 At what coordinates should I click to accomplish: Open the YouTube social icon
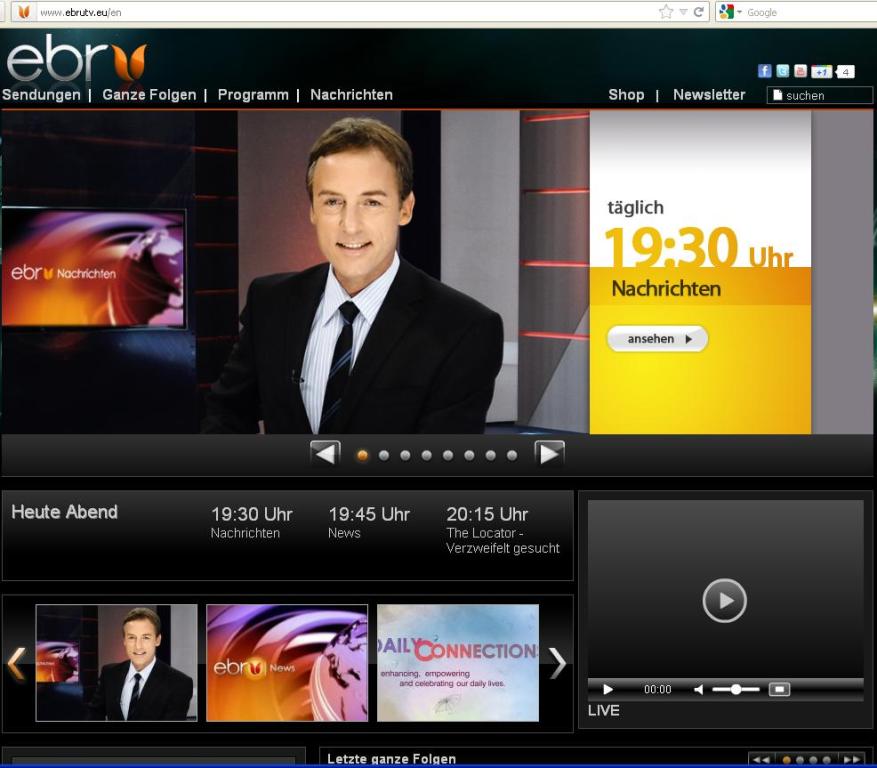click(800, 71)
